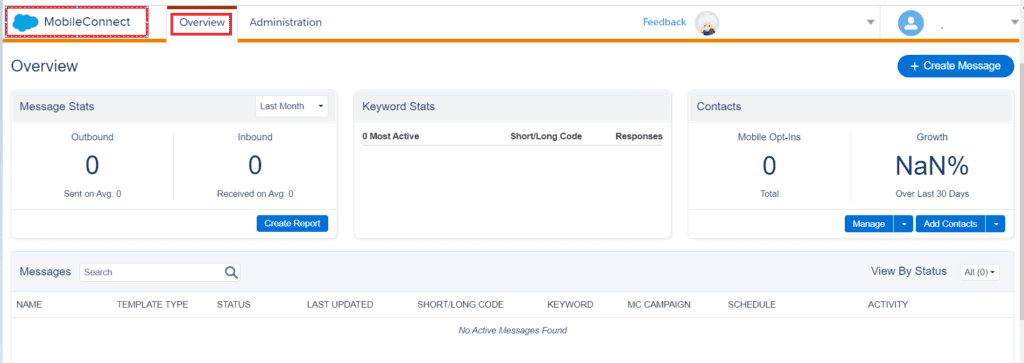
Task: Click the TEMPLATE TYPE column header
Action: click(152, 305)
